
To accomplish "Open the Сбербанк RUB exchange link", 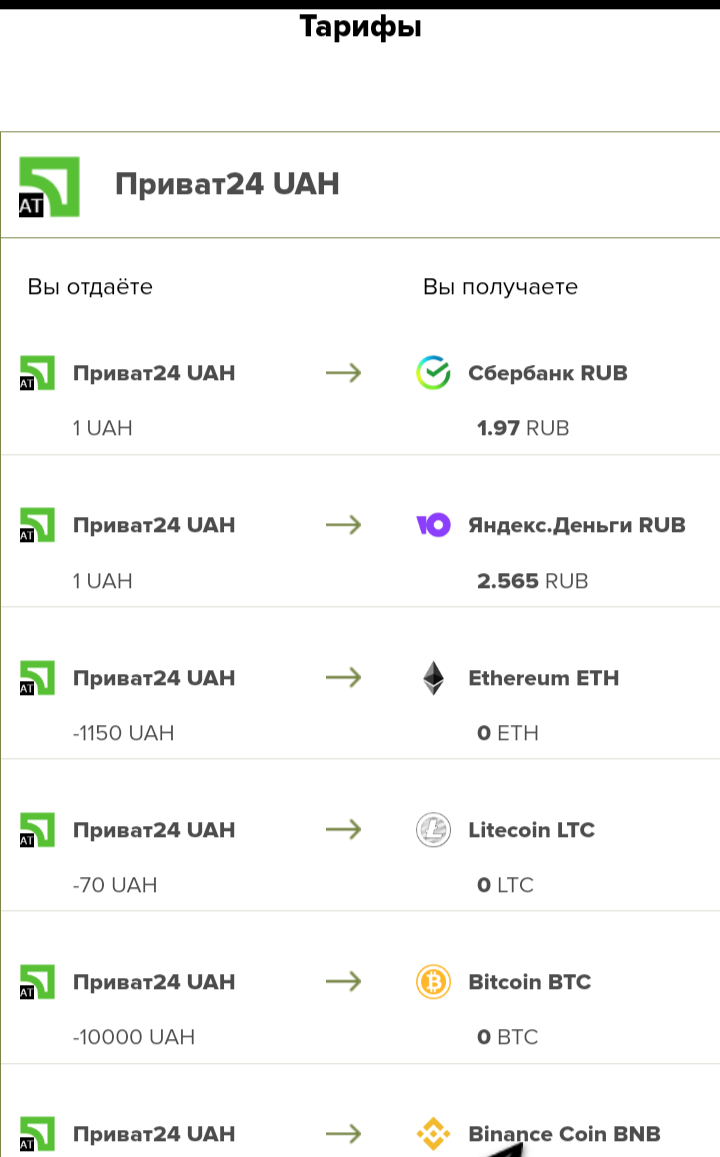I will 547,373.
